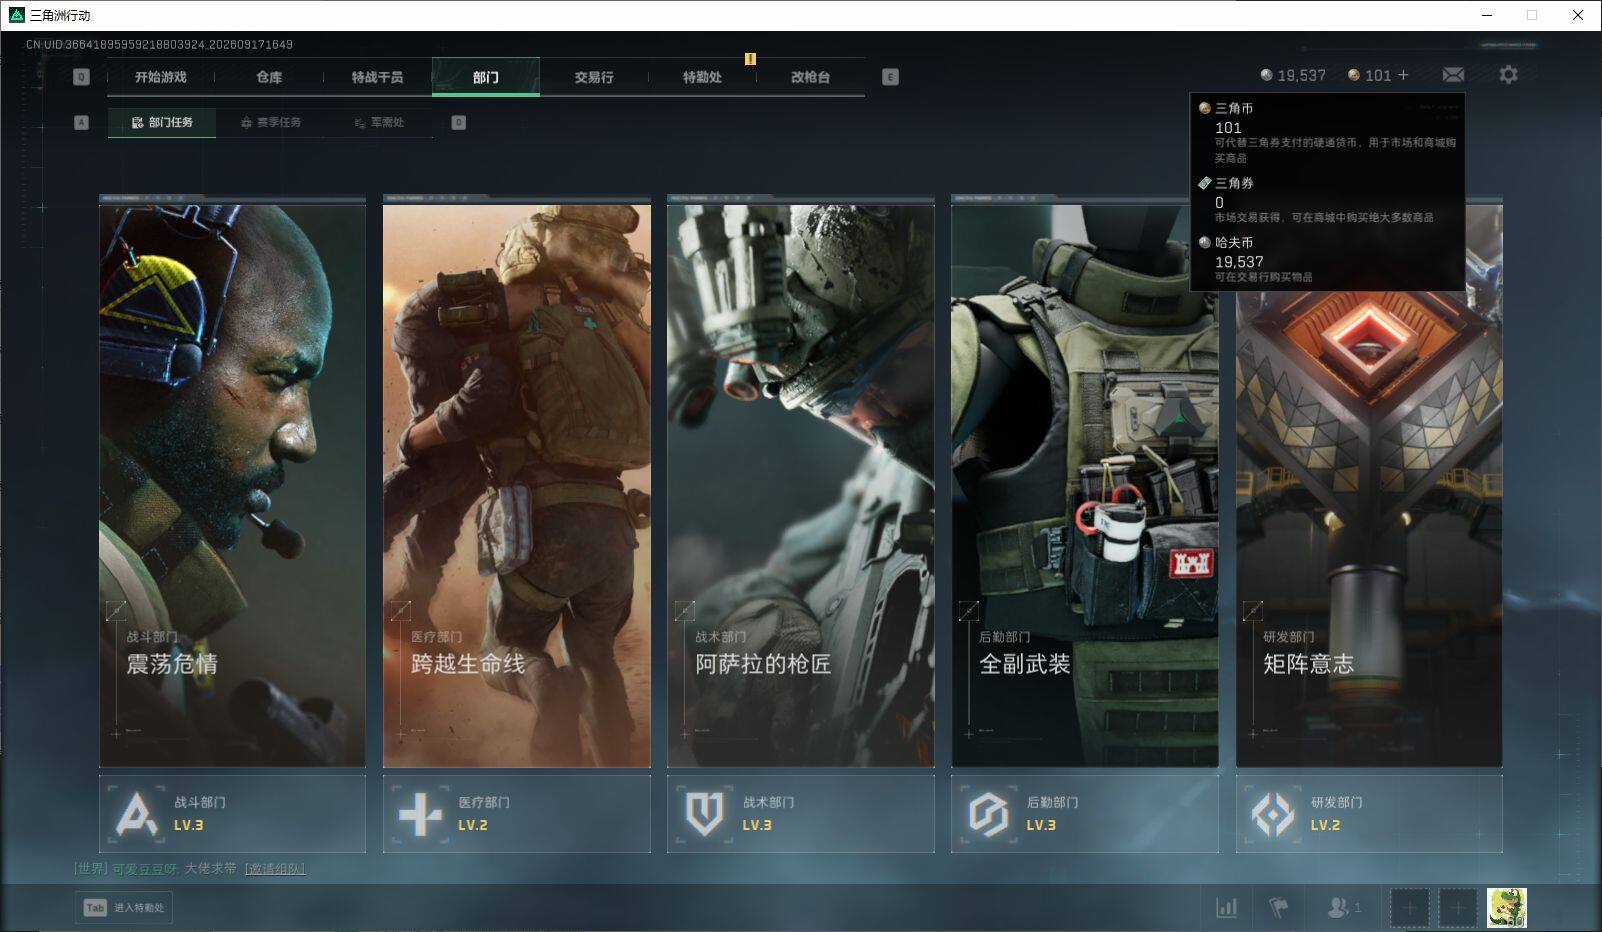Open the statistics bar chart icon
Viewport: 1602px width, 932px height.
[x=1226, y=908]
